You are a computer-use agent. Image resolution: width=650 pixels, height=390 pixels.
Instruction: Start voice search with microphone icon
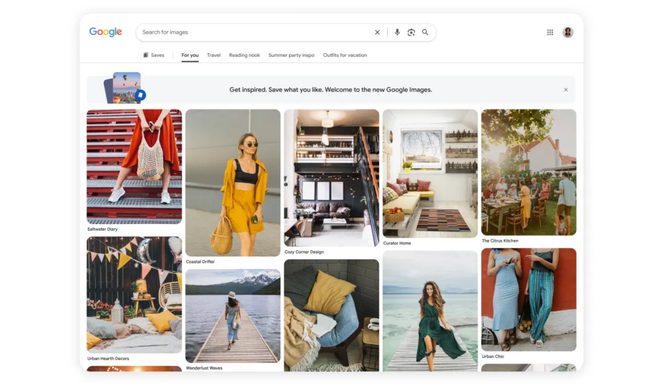pos(397,32)
